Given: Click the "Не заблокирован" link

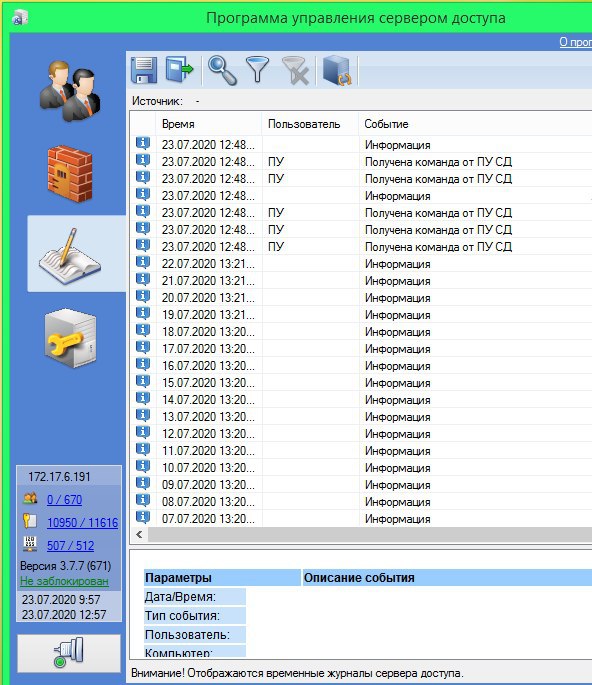Looking at the screenshot, I should pos(64,581).
